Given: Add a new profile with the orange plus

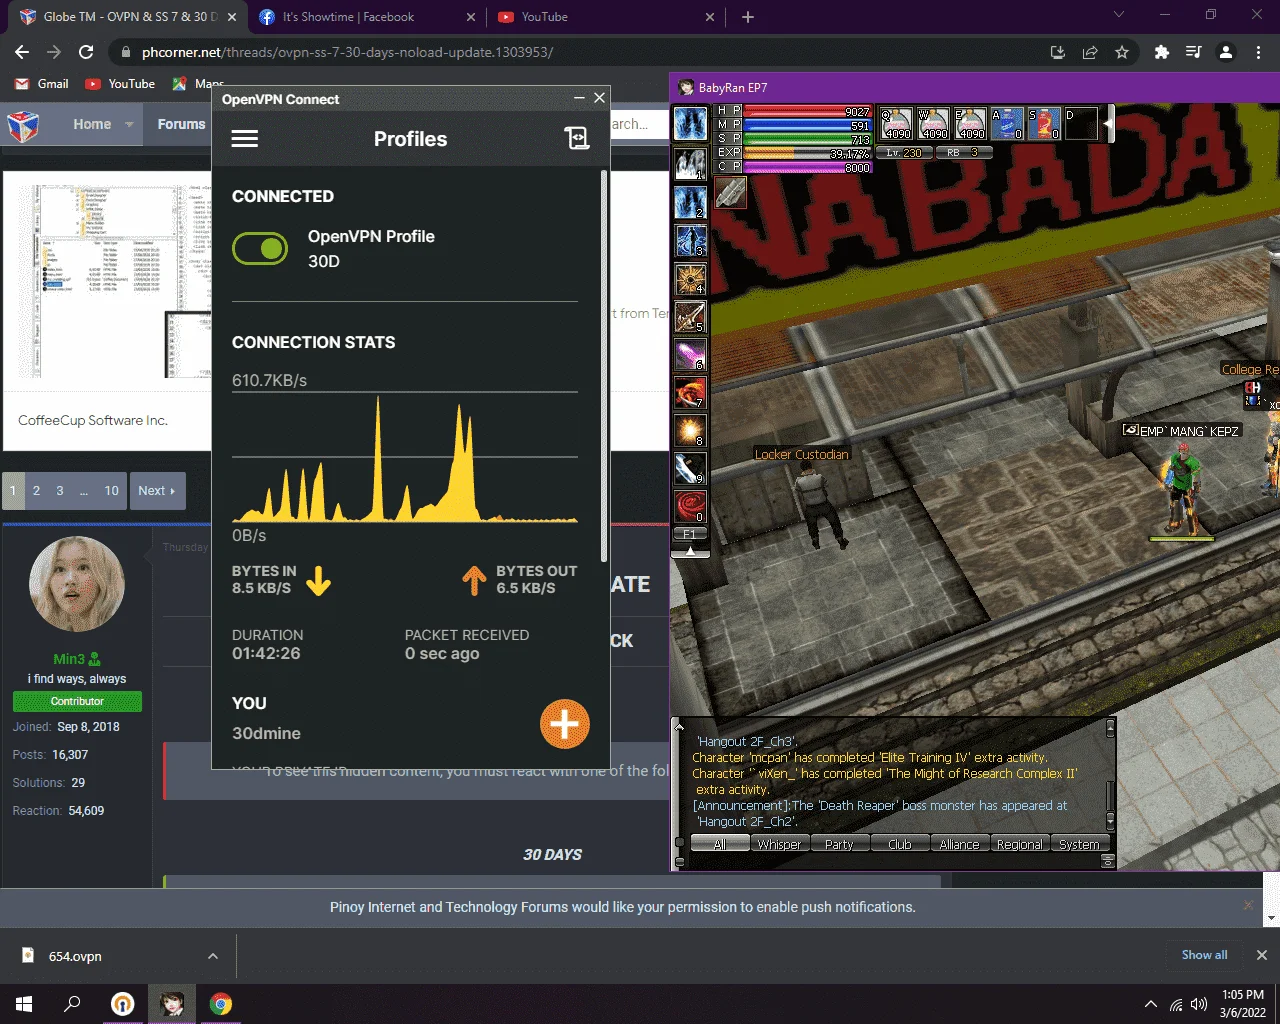Looking at the screenshot, I should click(565, 724).
